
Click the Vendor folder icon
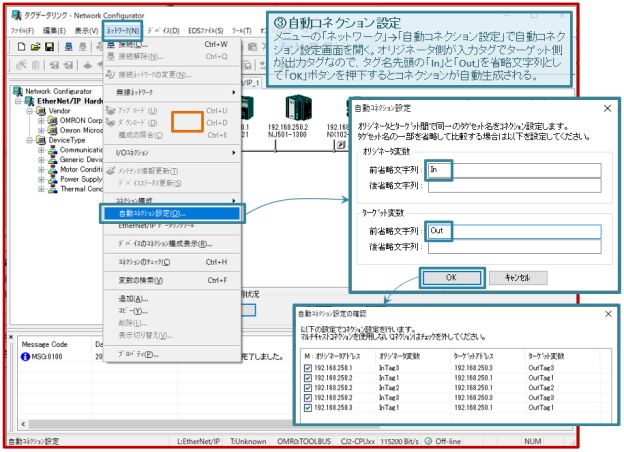tap(41, 111)
